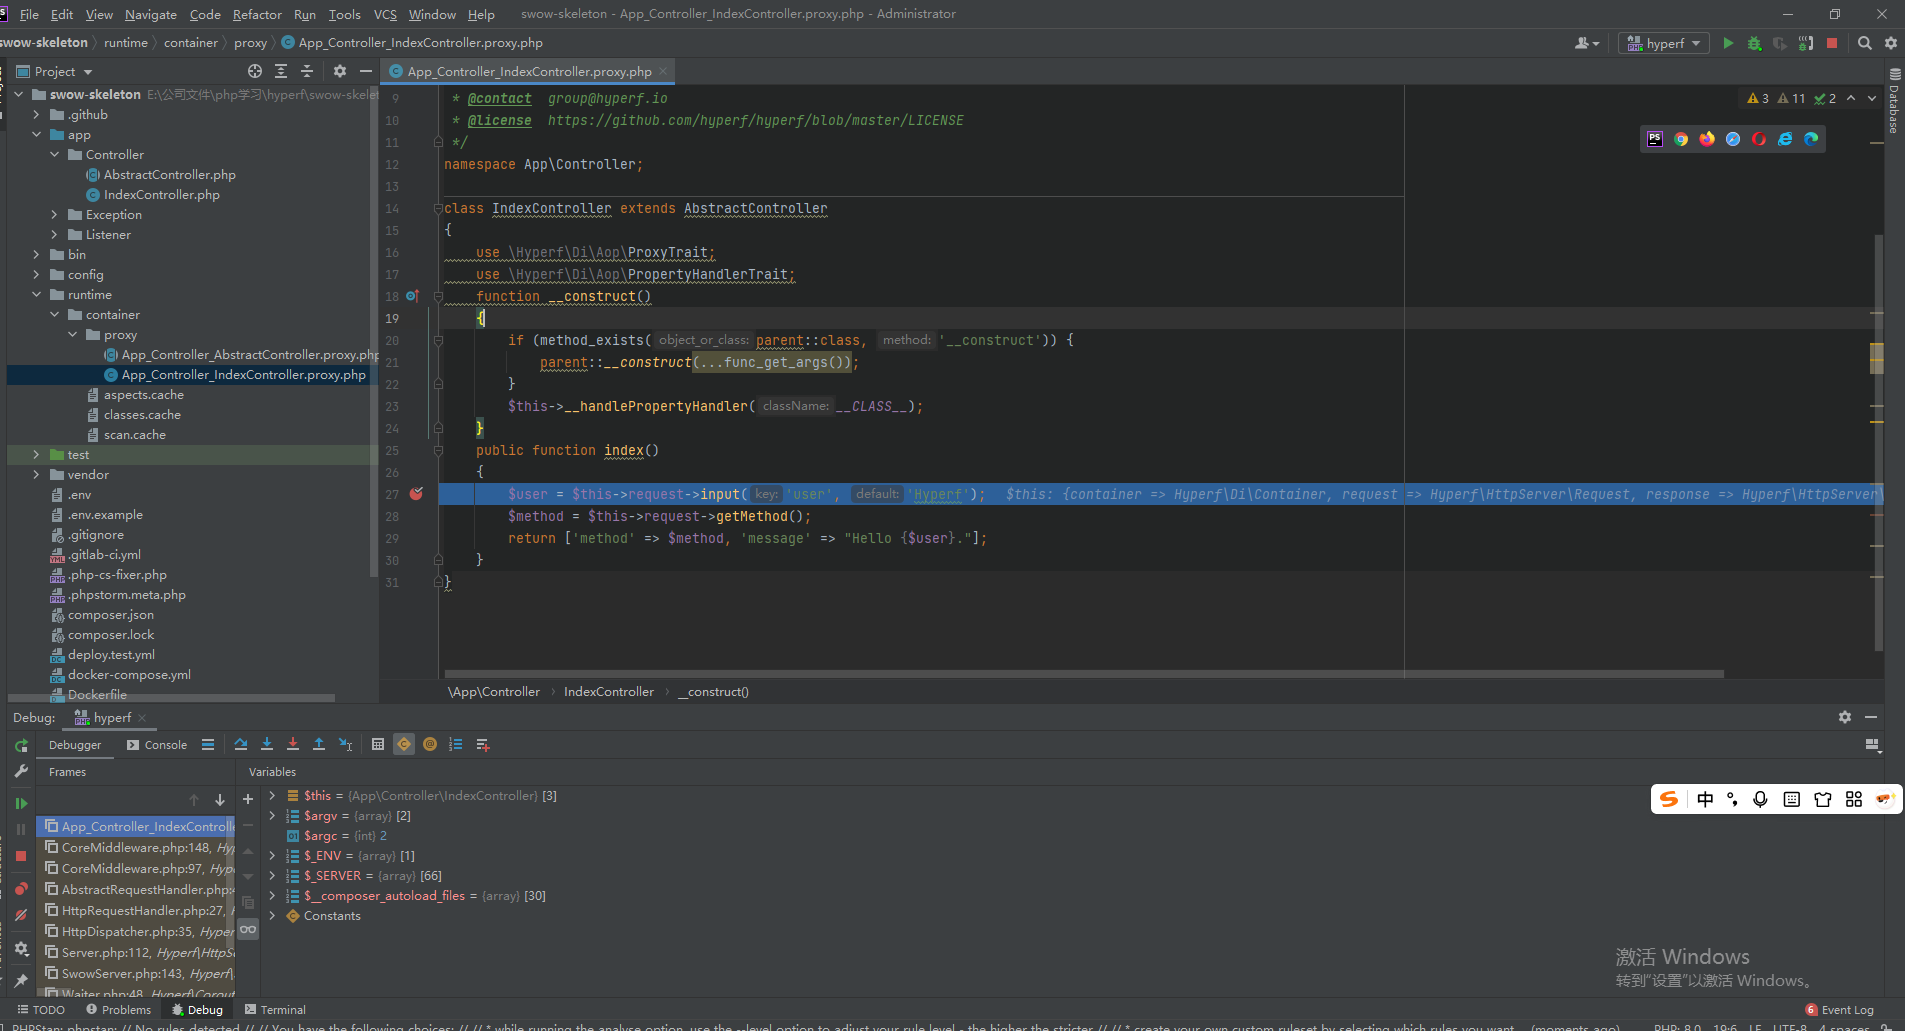Open the Event Log
Screen dimensions: 1905x1031
coord(1840,1010)
